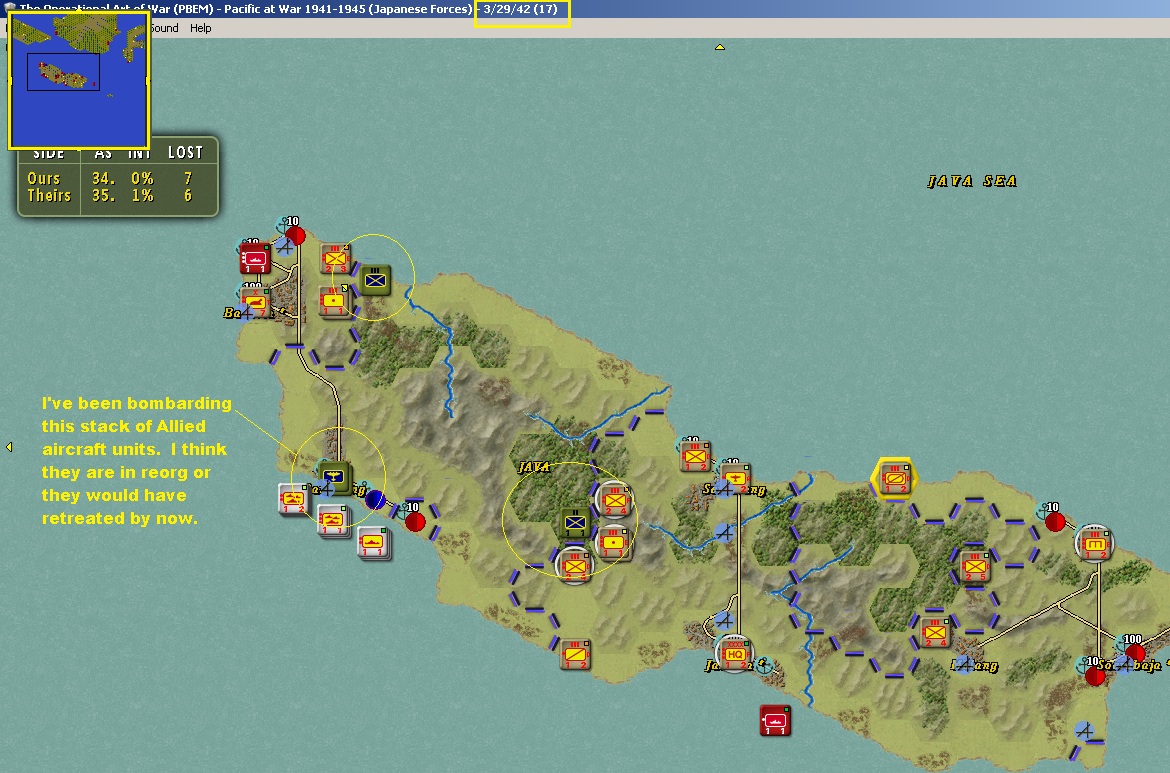Select the southeasternmost white naval unit 1-1
1170x773 pixels.
tap(373, 542)
